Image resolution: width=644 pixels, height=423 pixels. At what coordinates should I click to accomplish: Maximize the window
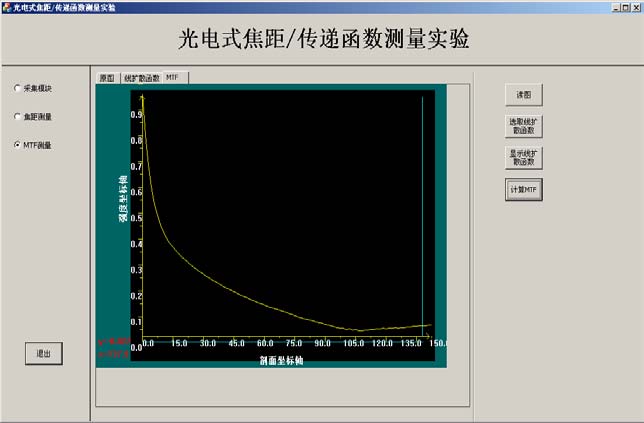coord(625,7)
